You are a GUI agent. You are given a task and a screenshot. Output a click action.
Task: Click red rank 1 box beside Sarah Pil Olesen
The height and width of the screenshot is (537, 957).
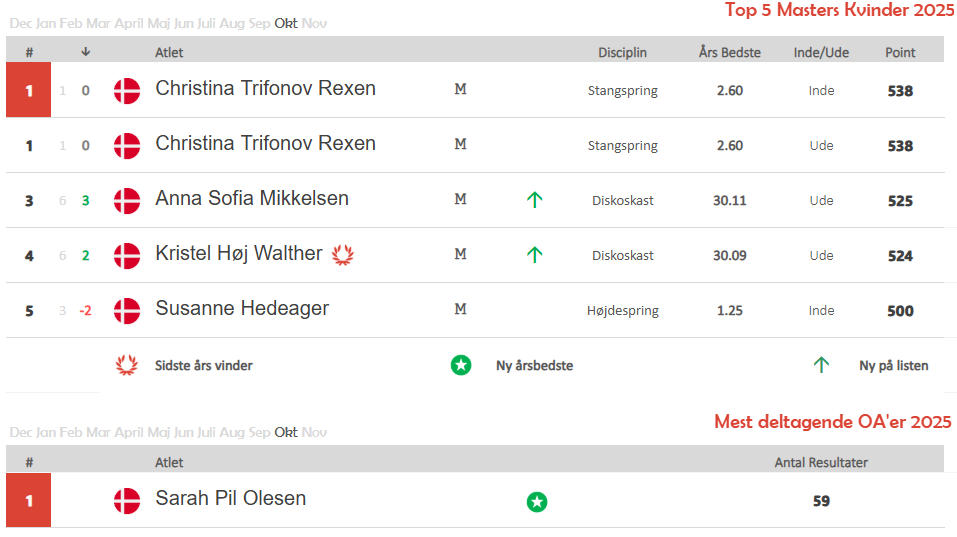pyautogui.click(x=28, y=500)
